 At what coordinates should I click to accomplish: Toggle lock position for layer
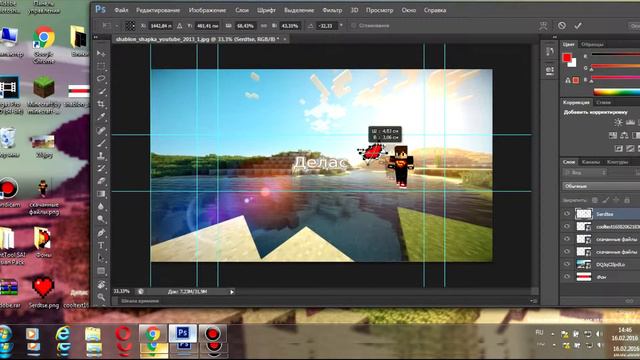coord(616,200)
